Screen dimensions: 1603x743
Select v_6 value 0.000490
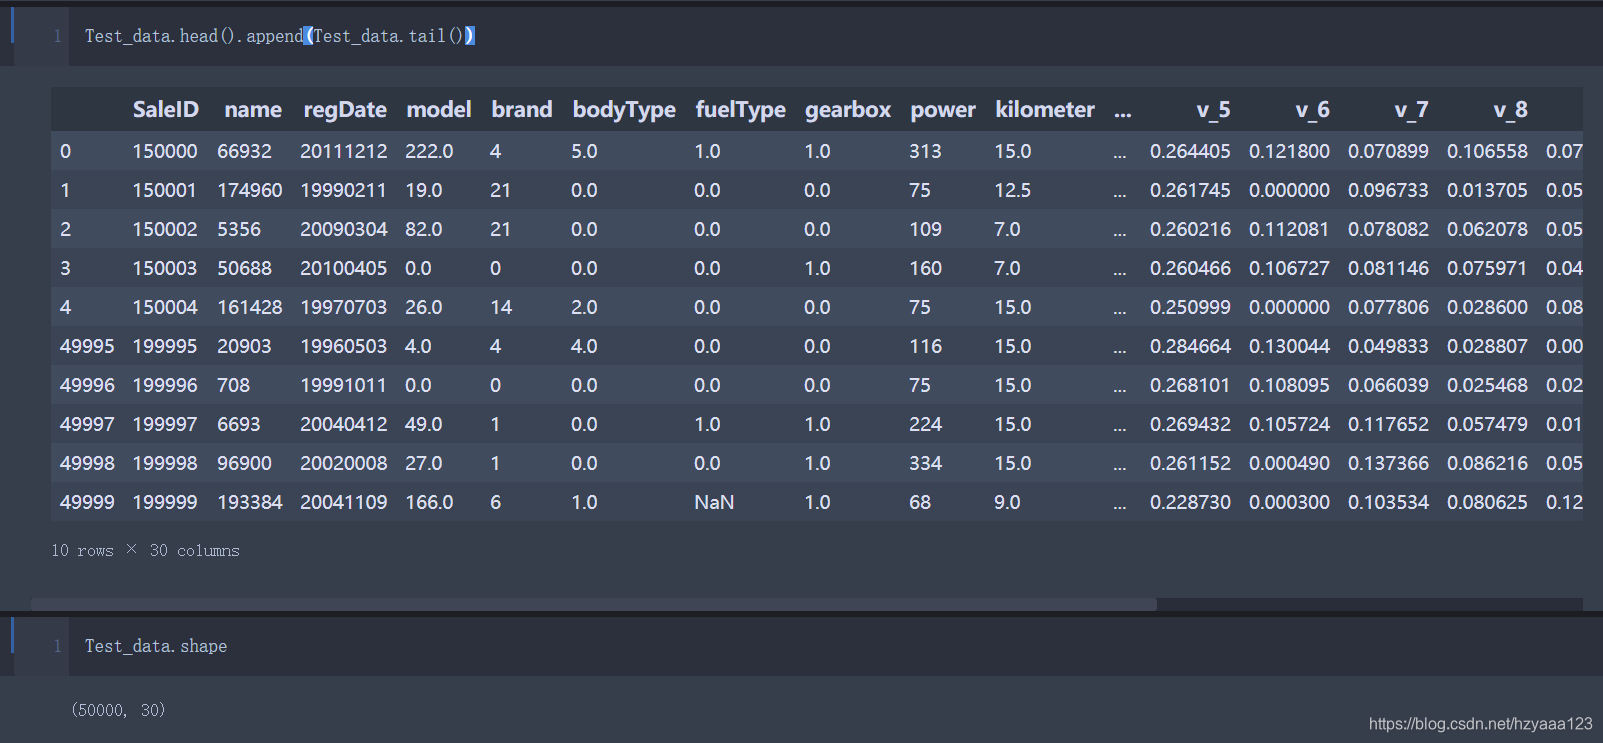1289,463
